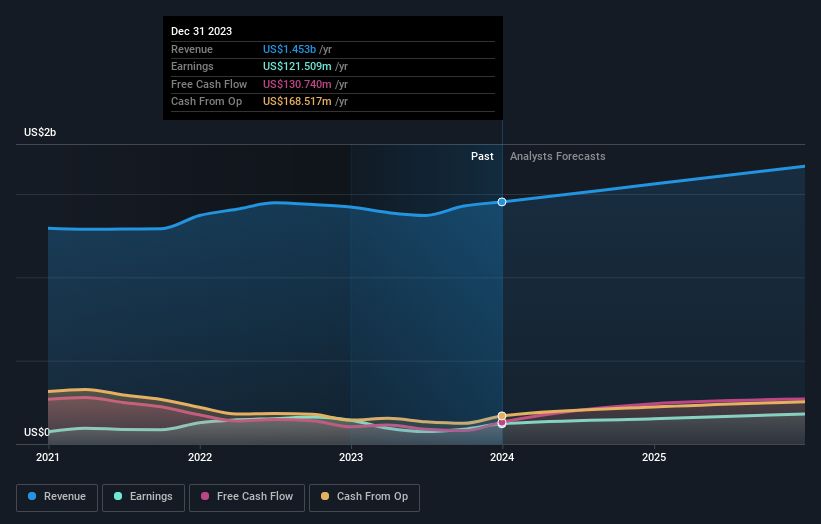Click the 2022 x-axis label
Screen dimensions: 821x524
[200, 457]
